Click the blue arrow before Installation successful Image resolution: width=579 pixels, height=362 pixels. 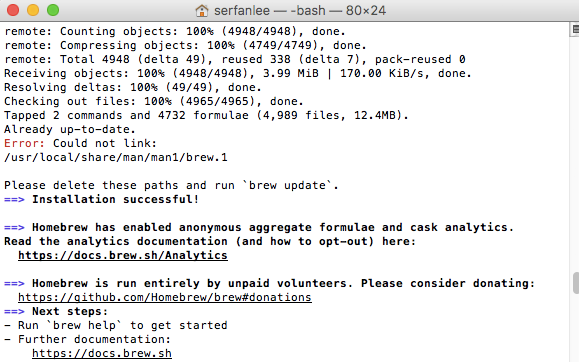[x=14, y=199]
